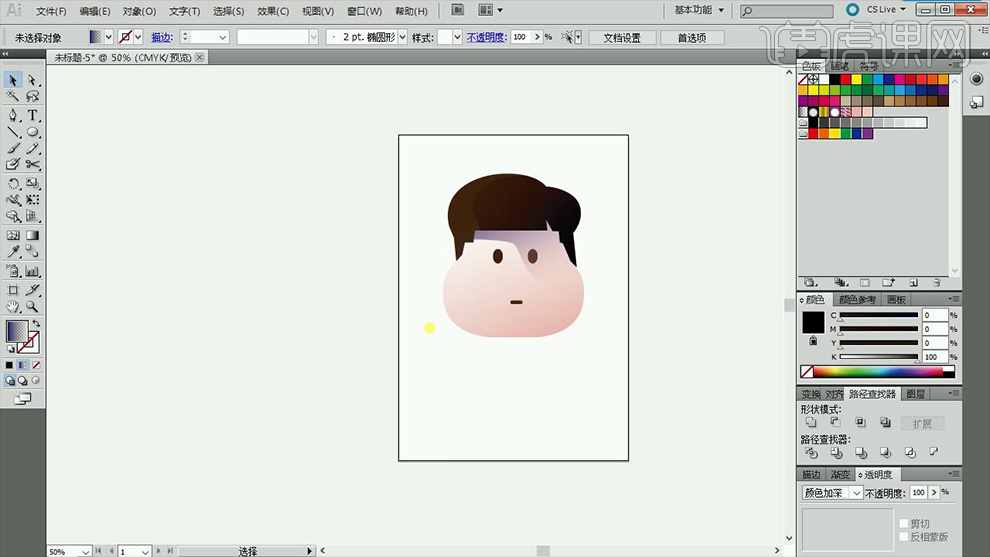This screenshot has width=990, height=557.
Task: Click the 首选项 button
Action: point(691,37)
